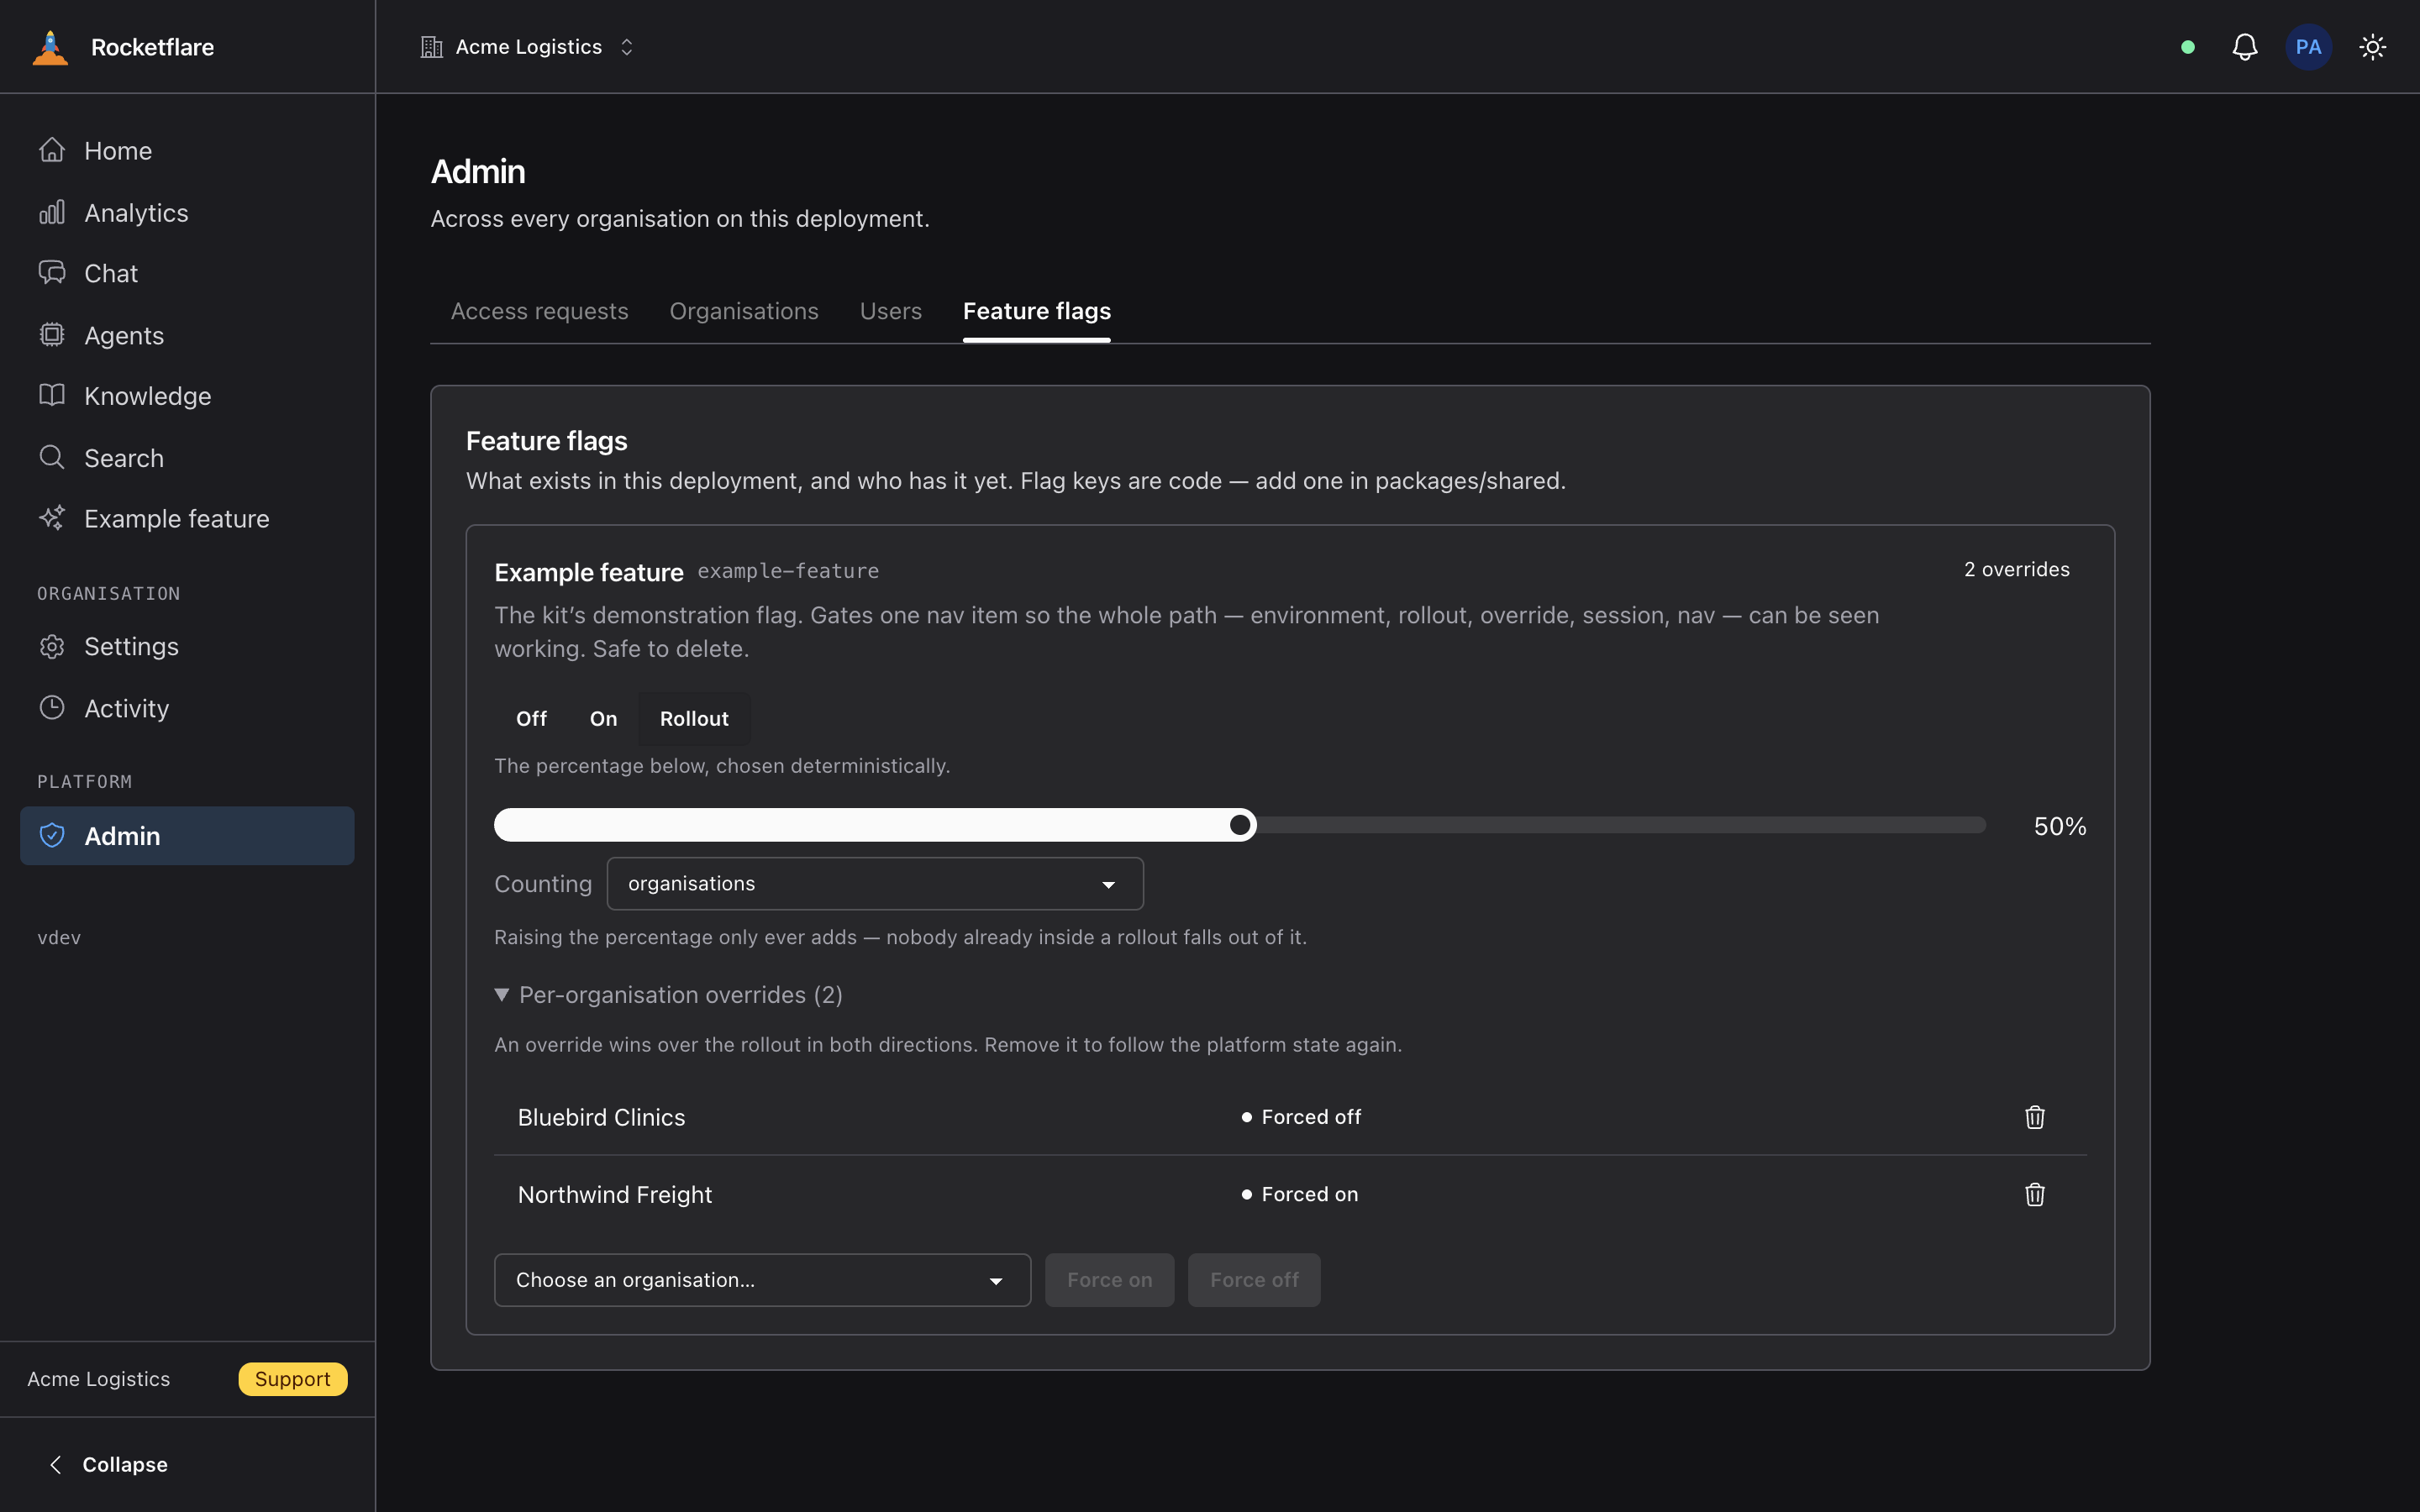Open the Home sidebar item

[x=187, y=151]
